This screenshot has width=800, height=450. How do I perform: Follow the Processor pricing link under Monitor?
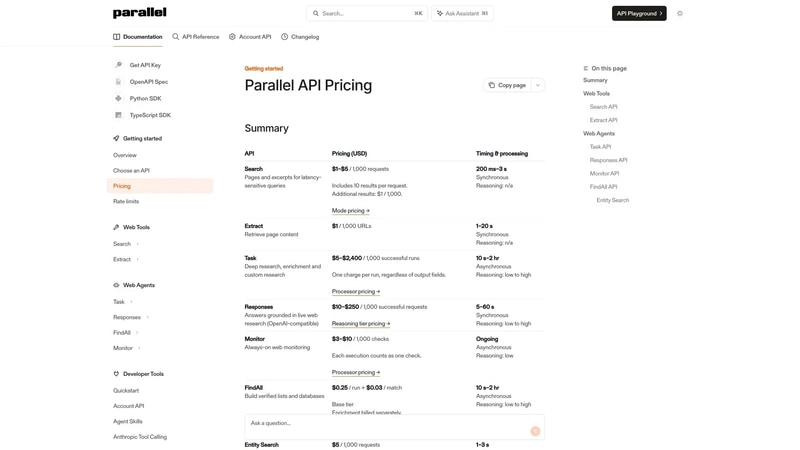coord(356,372)
